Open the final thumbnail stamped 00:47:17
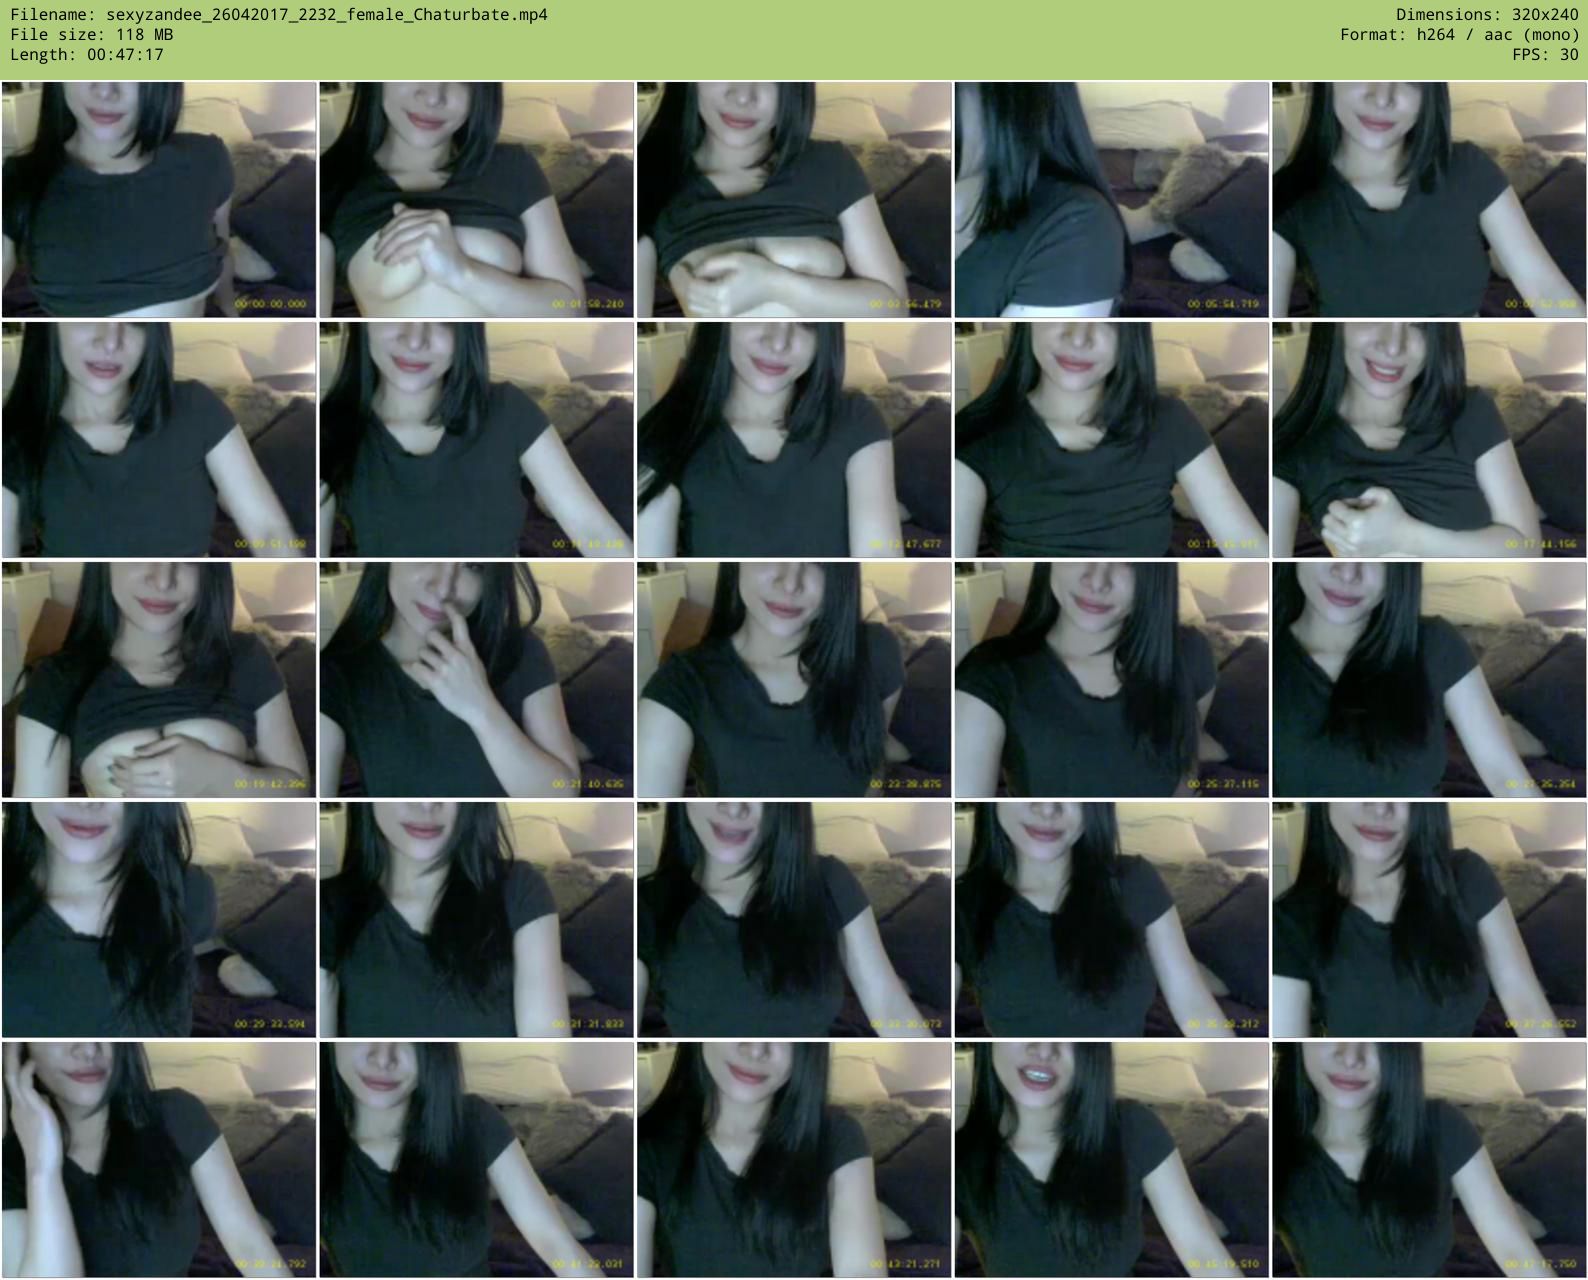The width and height of the screenshot is (1588, 1280). 1429,1160
